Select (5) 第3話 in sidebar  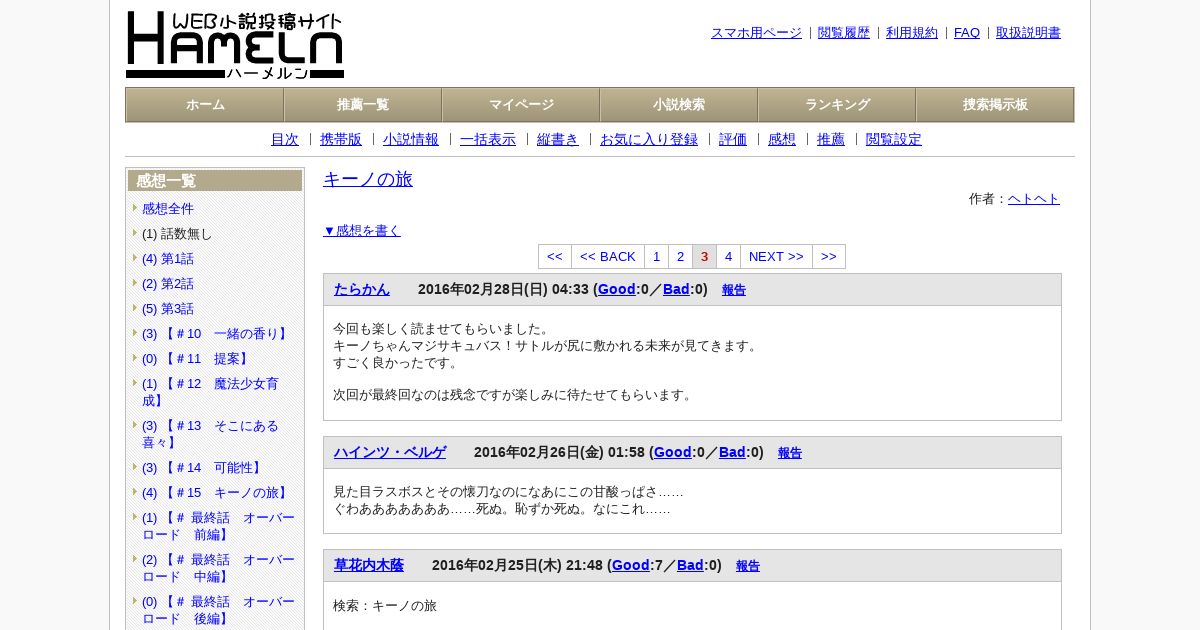(x=168, y=309)
